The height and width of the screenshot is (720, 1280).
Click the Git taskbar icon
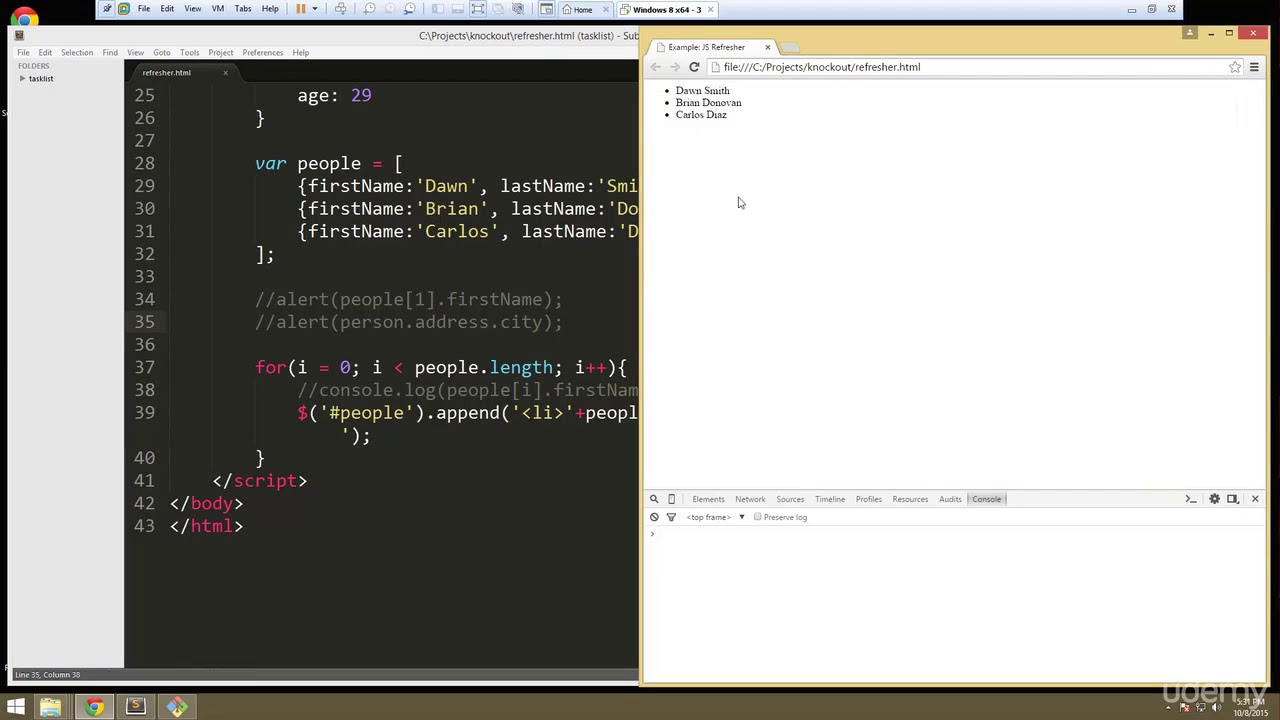point(177,708)
